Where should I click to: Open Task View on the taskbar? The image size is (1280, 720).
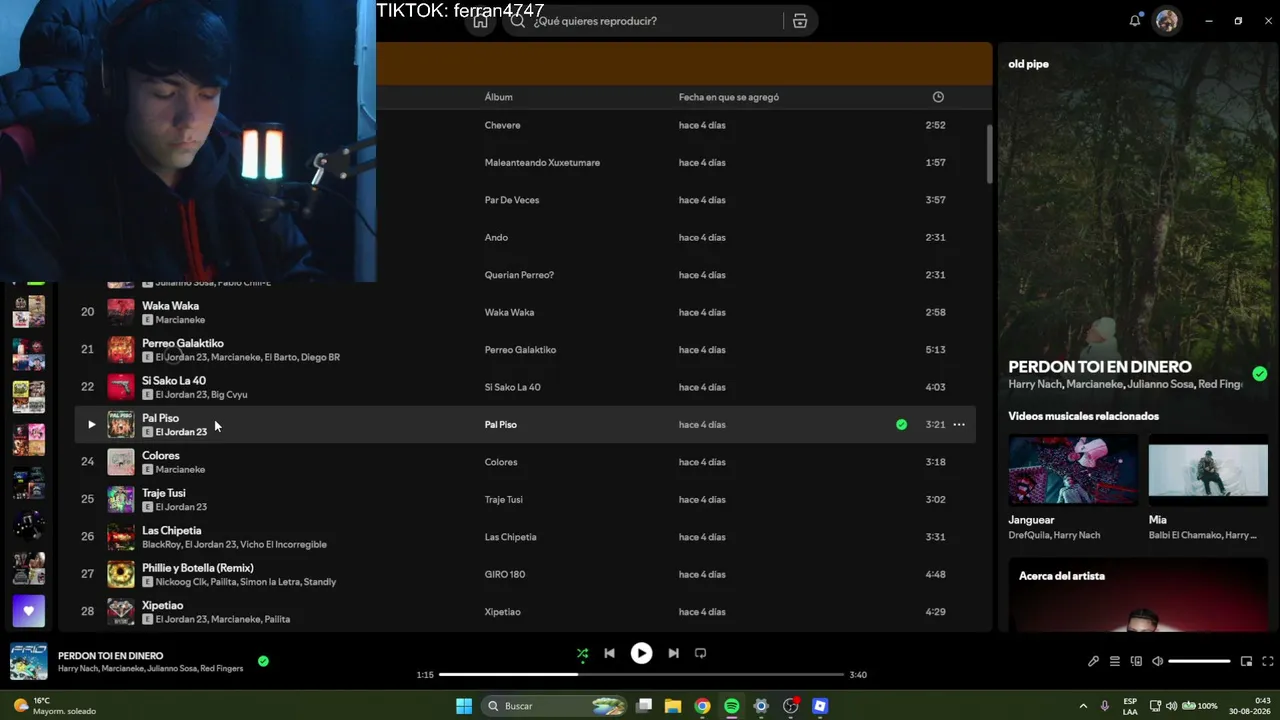645,706
